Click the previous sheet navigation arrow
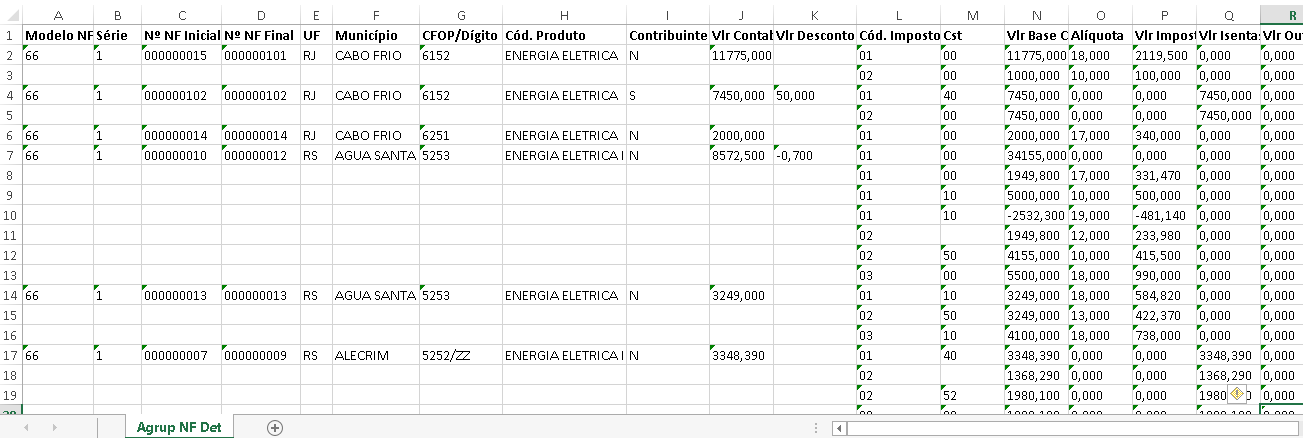 (x=25, y=427)
